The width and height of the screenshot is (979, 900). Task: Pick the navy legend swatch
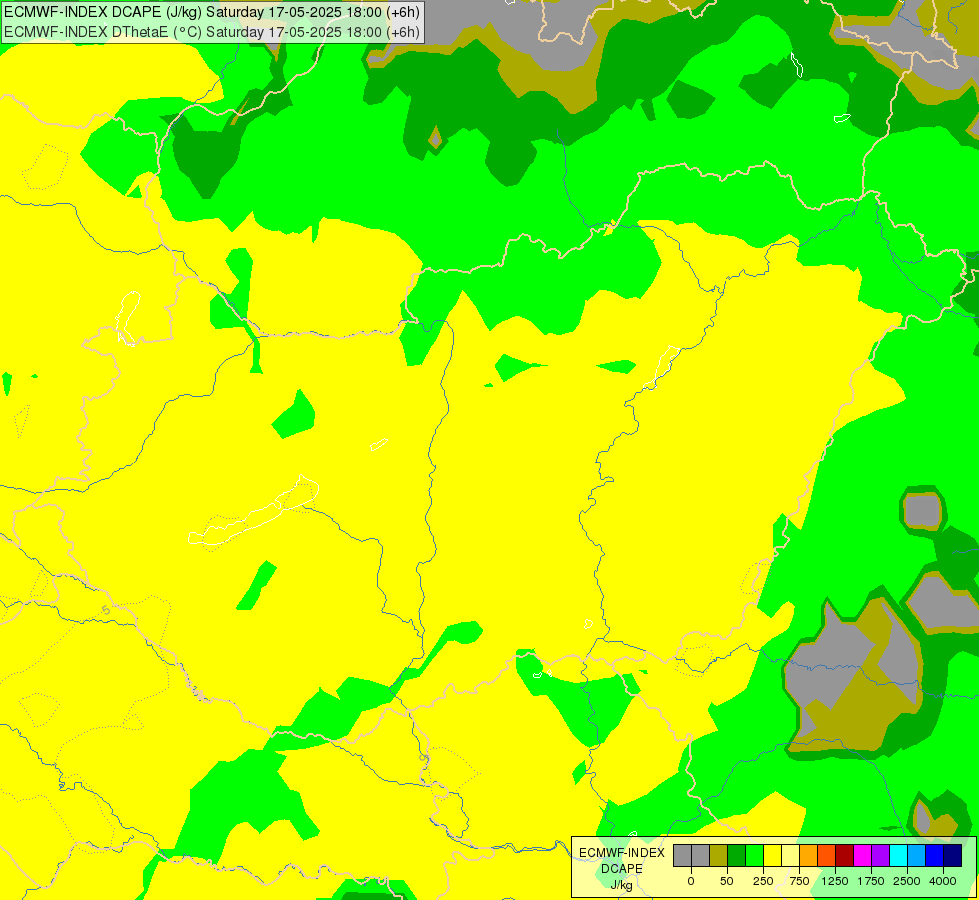[x=953, y=856]
